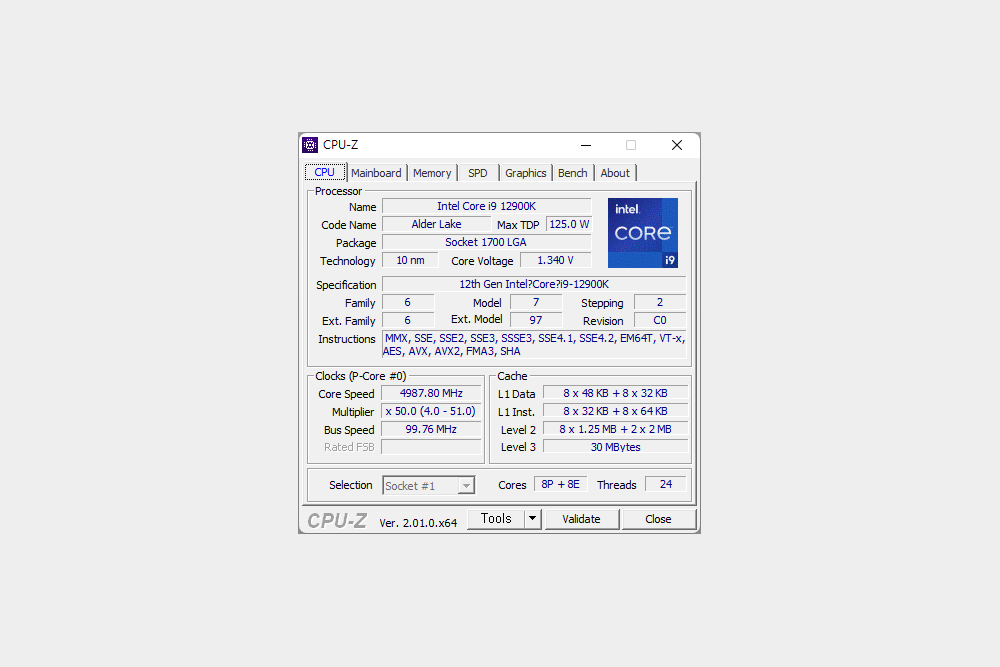Click the Level 2 value '8 x 1.25 MB + 2 x 2 MB'
Image resolution: width=1000 pixels, height=667 pixels.
point(615,429)
